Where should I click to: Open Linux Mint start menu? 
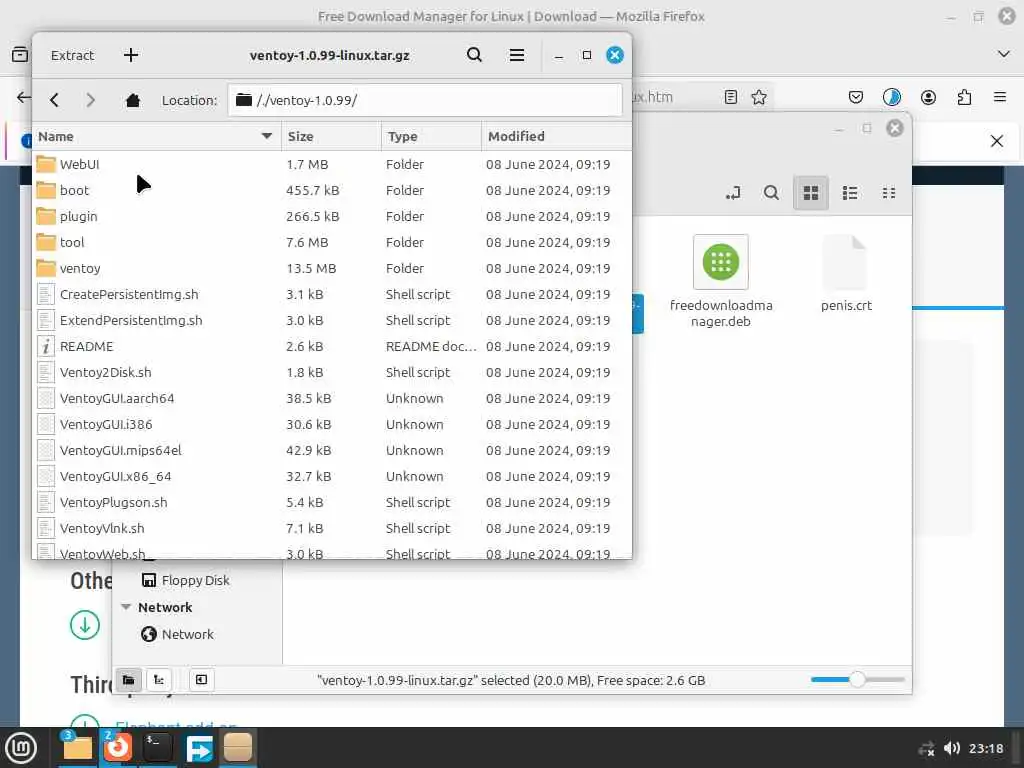(21, 748)
